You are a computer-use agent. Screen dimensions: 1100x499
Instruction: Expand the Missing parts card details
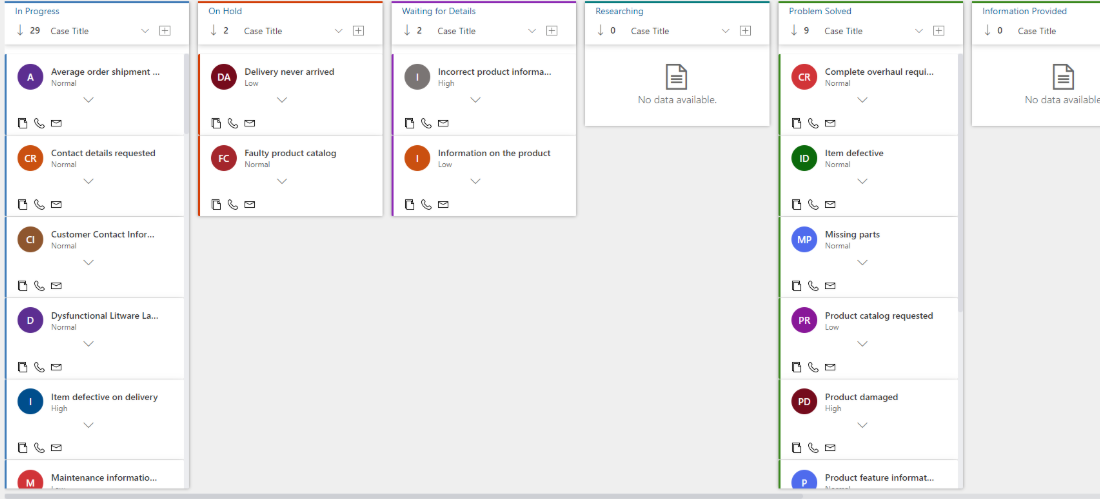863,262
